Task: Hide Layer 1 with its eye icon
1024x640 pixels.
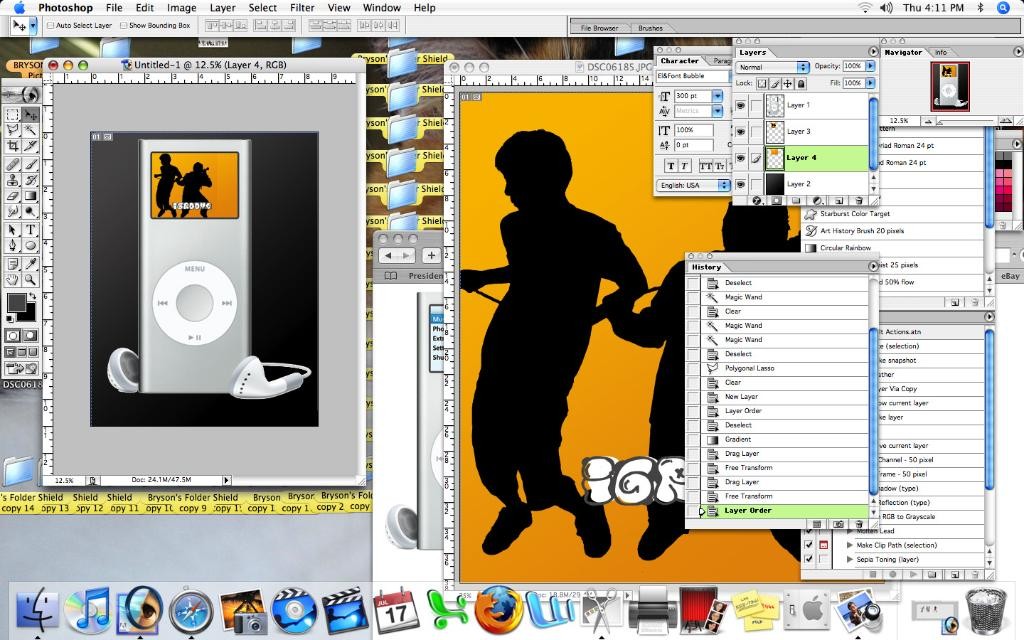Action: pyautogui.click(x=741, y=105)
